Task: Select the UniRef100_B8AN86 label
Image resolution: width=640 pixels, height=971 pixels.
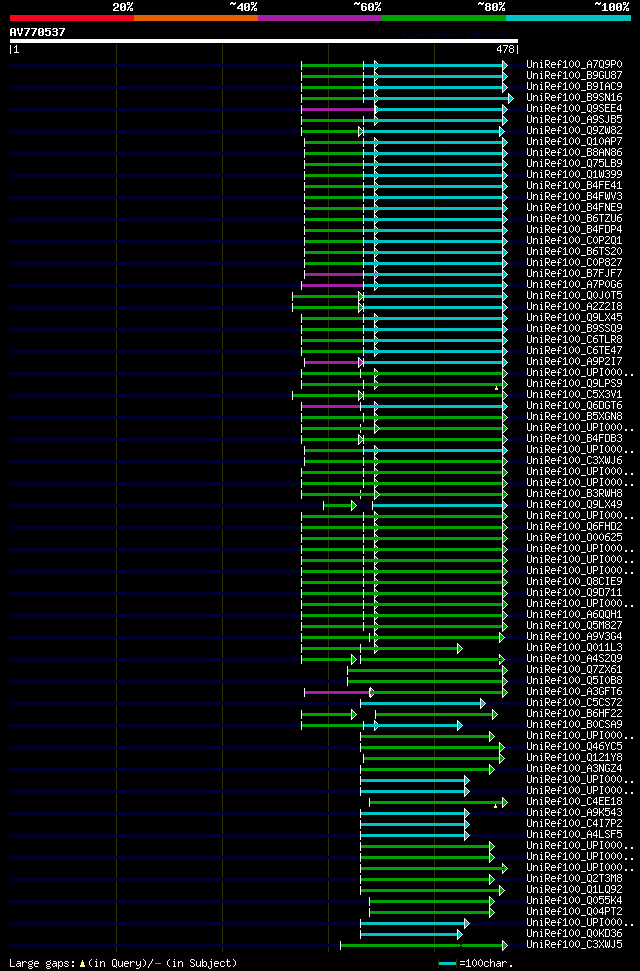Action: point(574,152)
